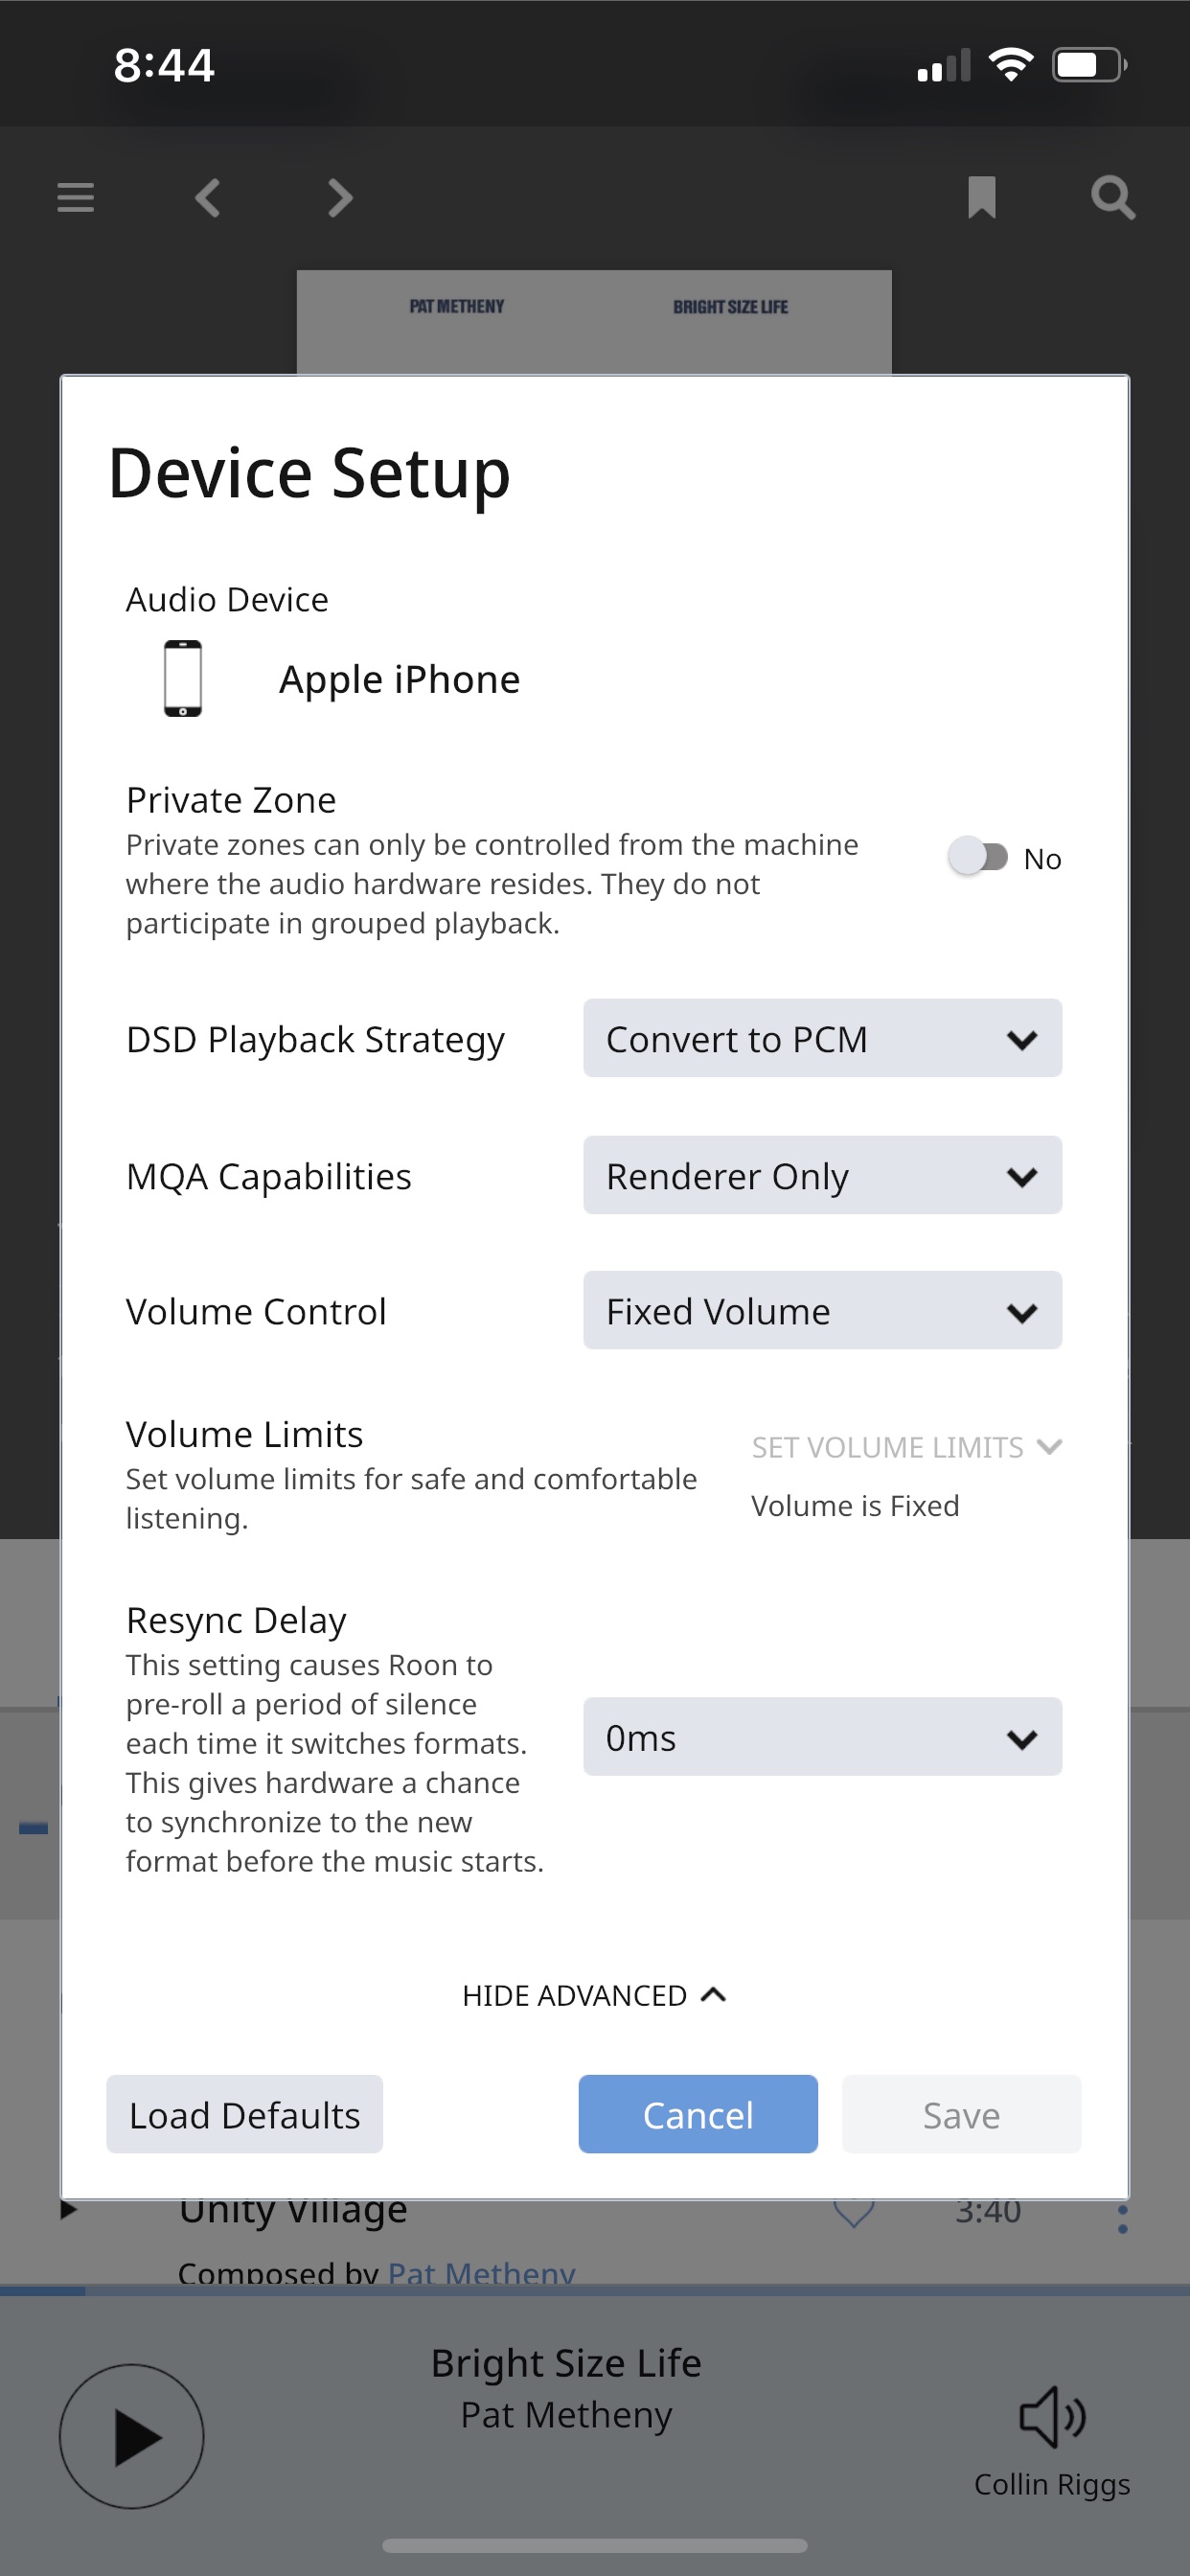Viewport: 1190px width, 2576px height.
Task: Collapse settings with Hide Advanced
Action: click(x=594, y=1995)
